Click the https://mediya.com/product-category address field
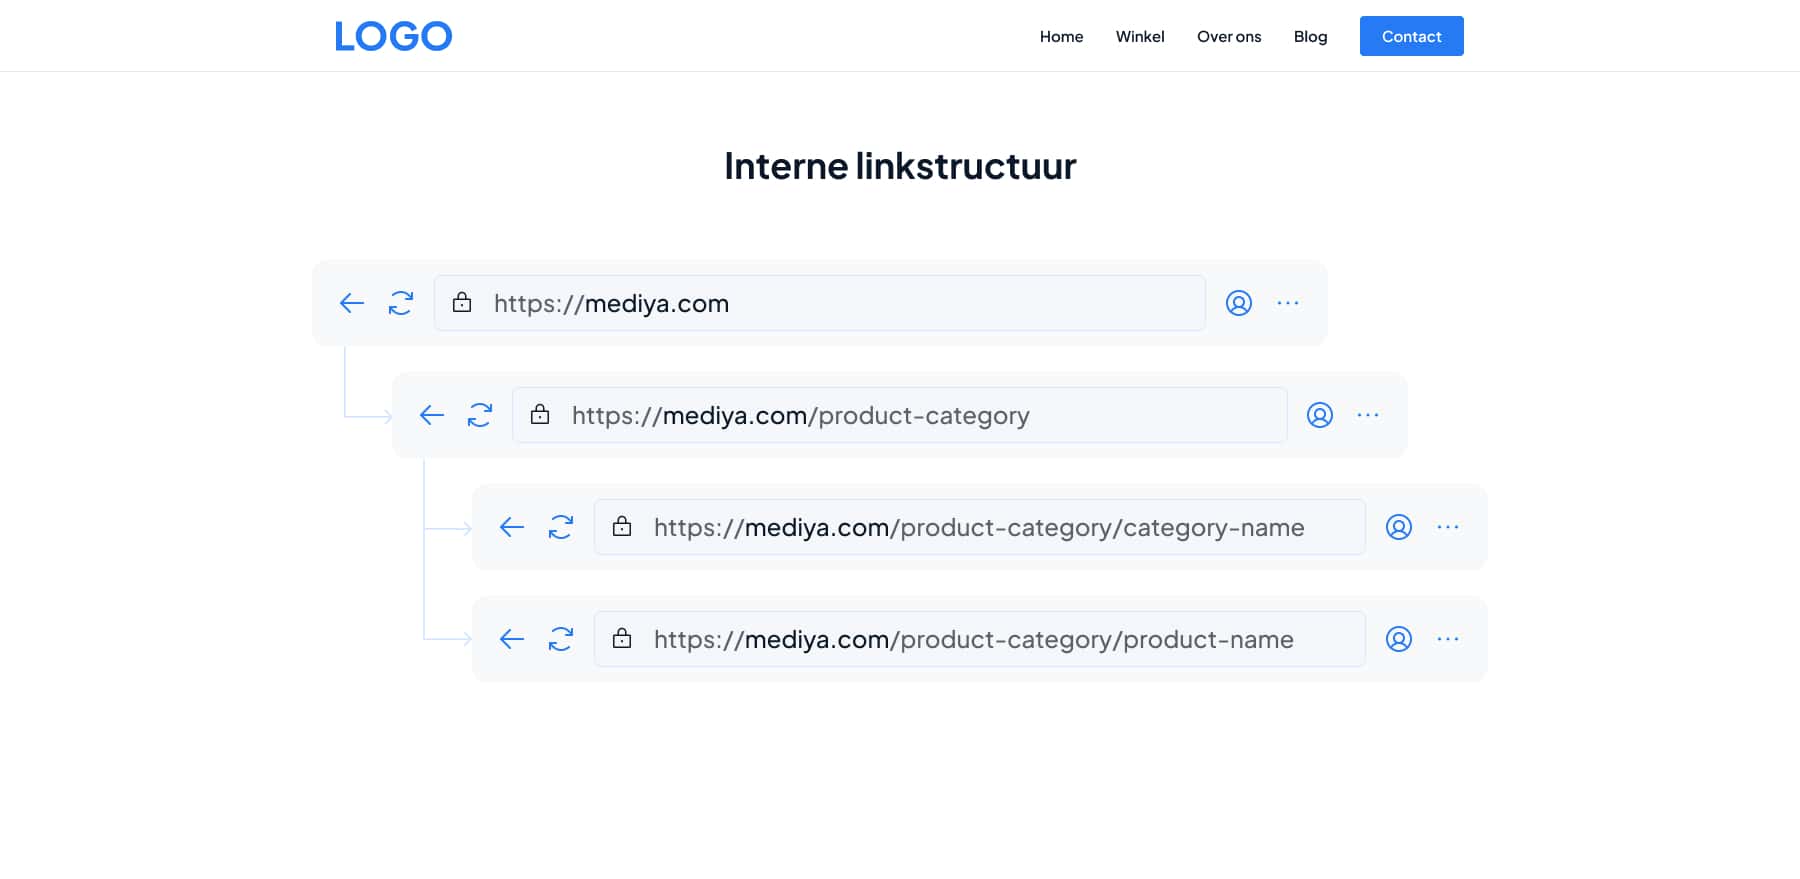 click(900, 415)
